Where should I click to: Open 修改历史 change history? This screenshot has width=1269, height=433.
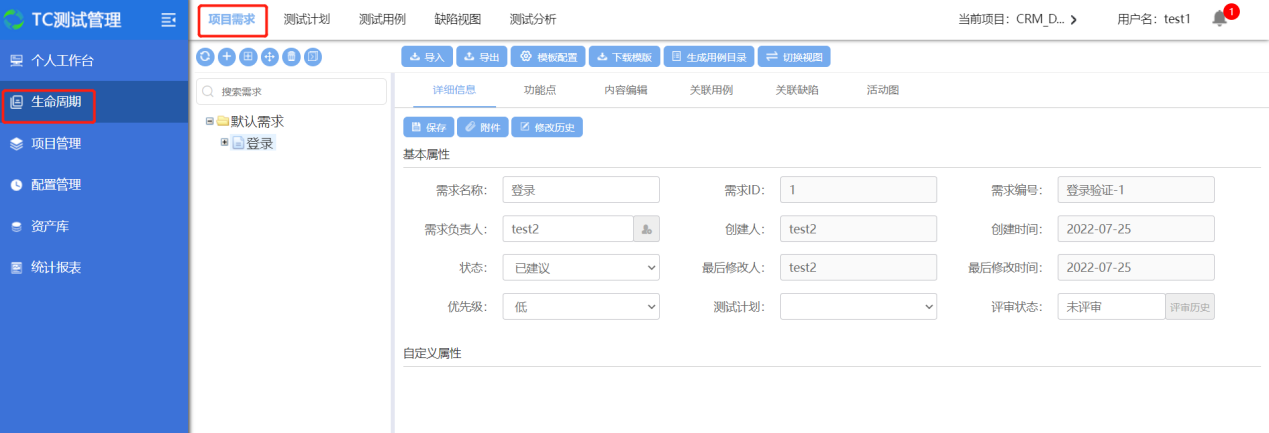547,127
